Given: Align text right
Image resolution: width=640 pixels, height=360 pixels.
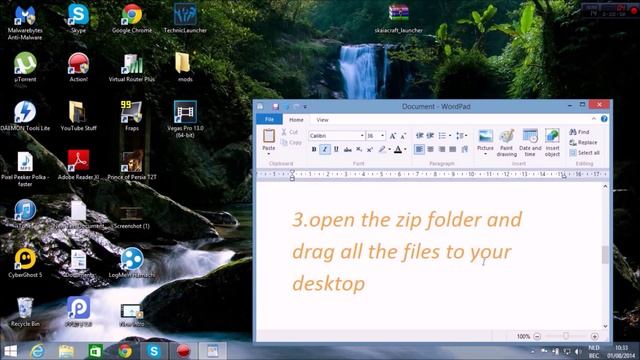Looking at the screenshot, I should click(442, 149).
